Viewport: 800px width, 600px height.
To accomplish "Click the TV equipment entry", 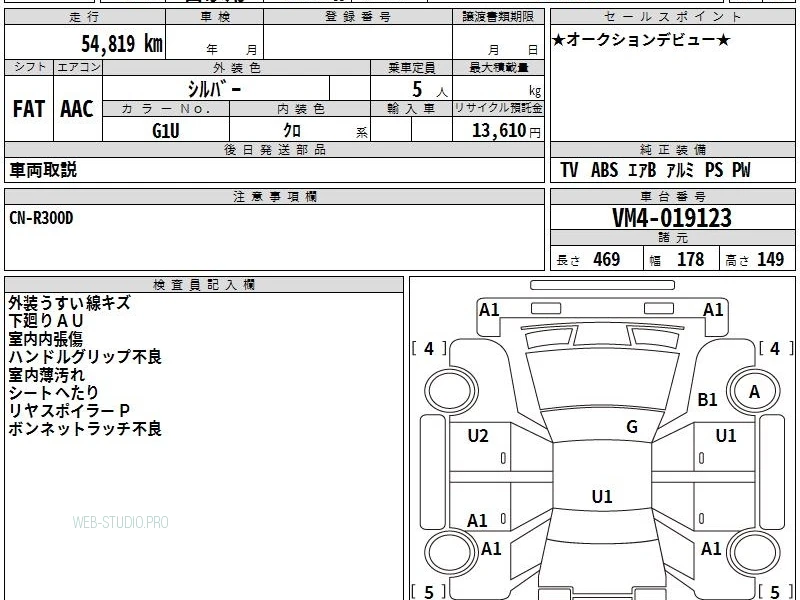I will (x=569, y=170).
